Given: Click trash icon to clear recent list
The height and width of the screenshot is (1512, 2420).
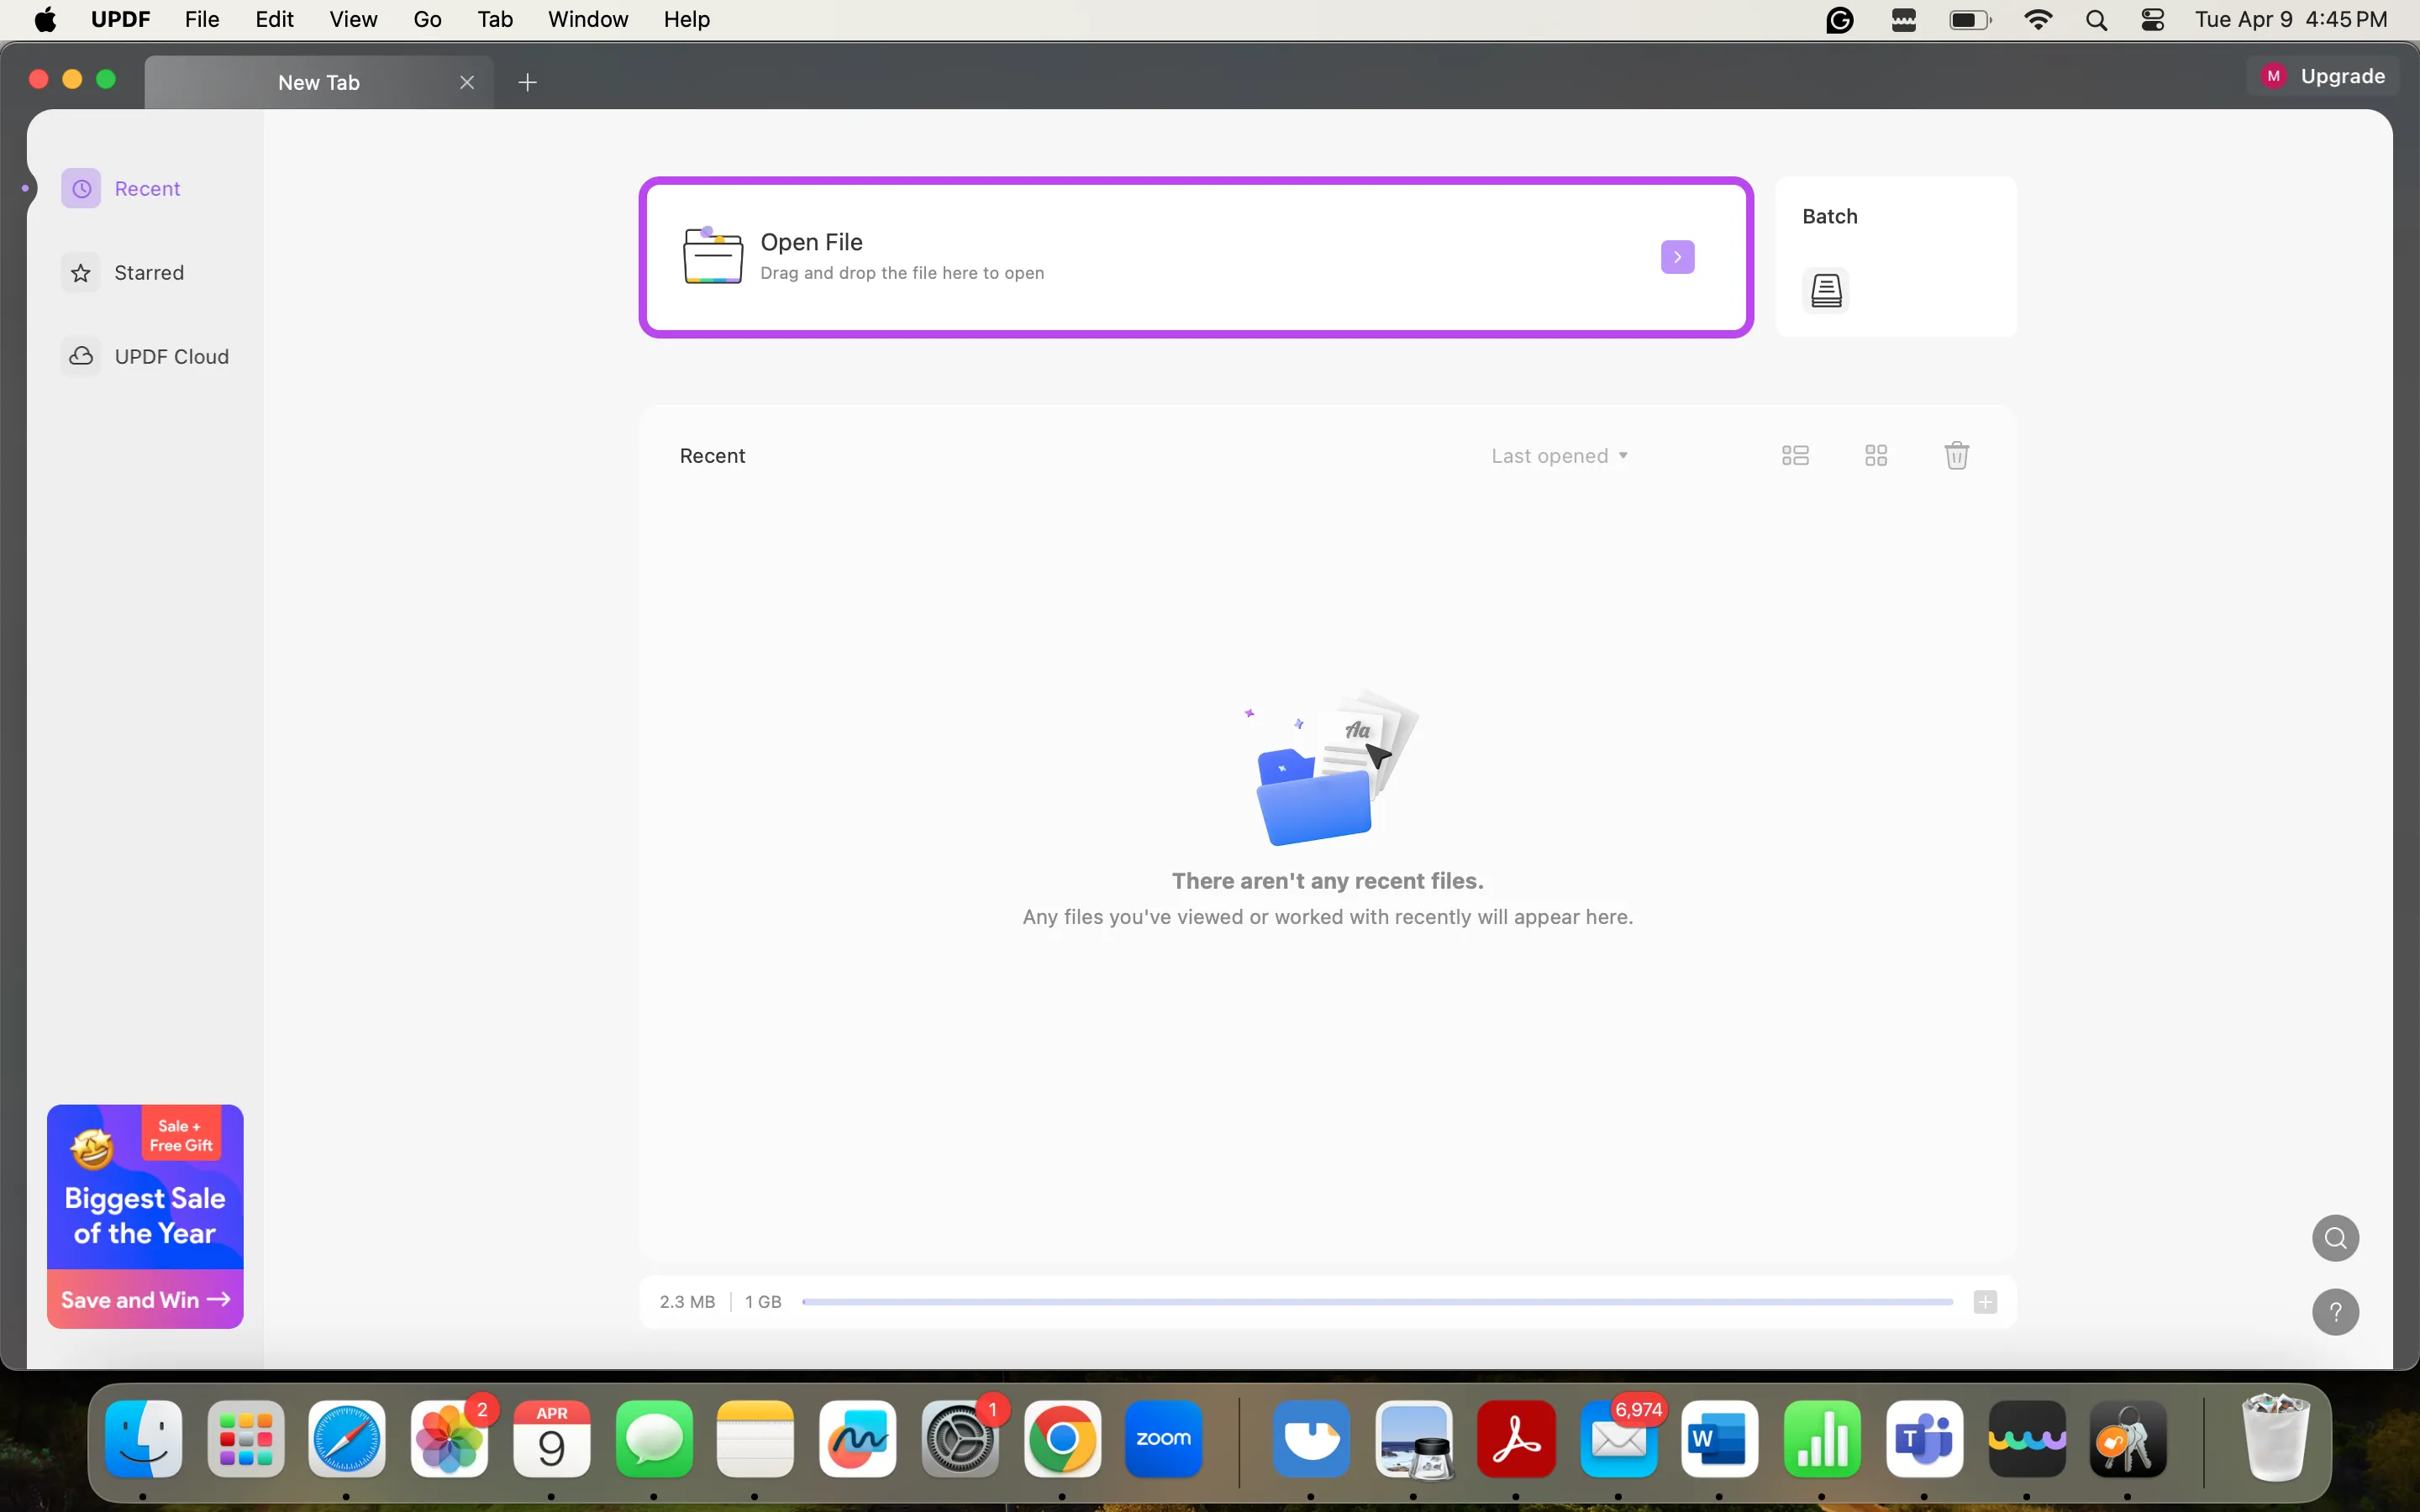Looking at the screenshot, I should coord(1956,456).
